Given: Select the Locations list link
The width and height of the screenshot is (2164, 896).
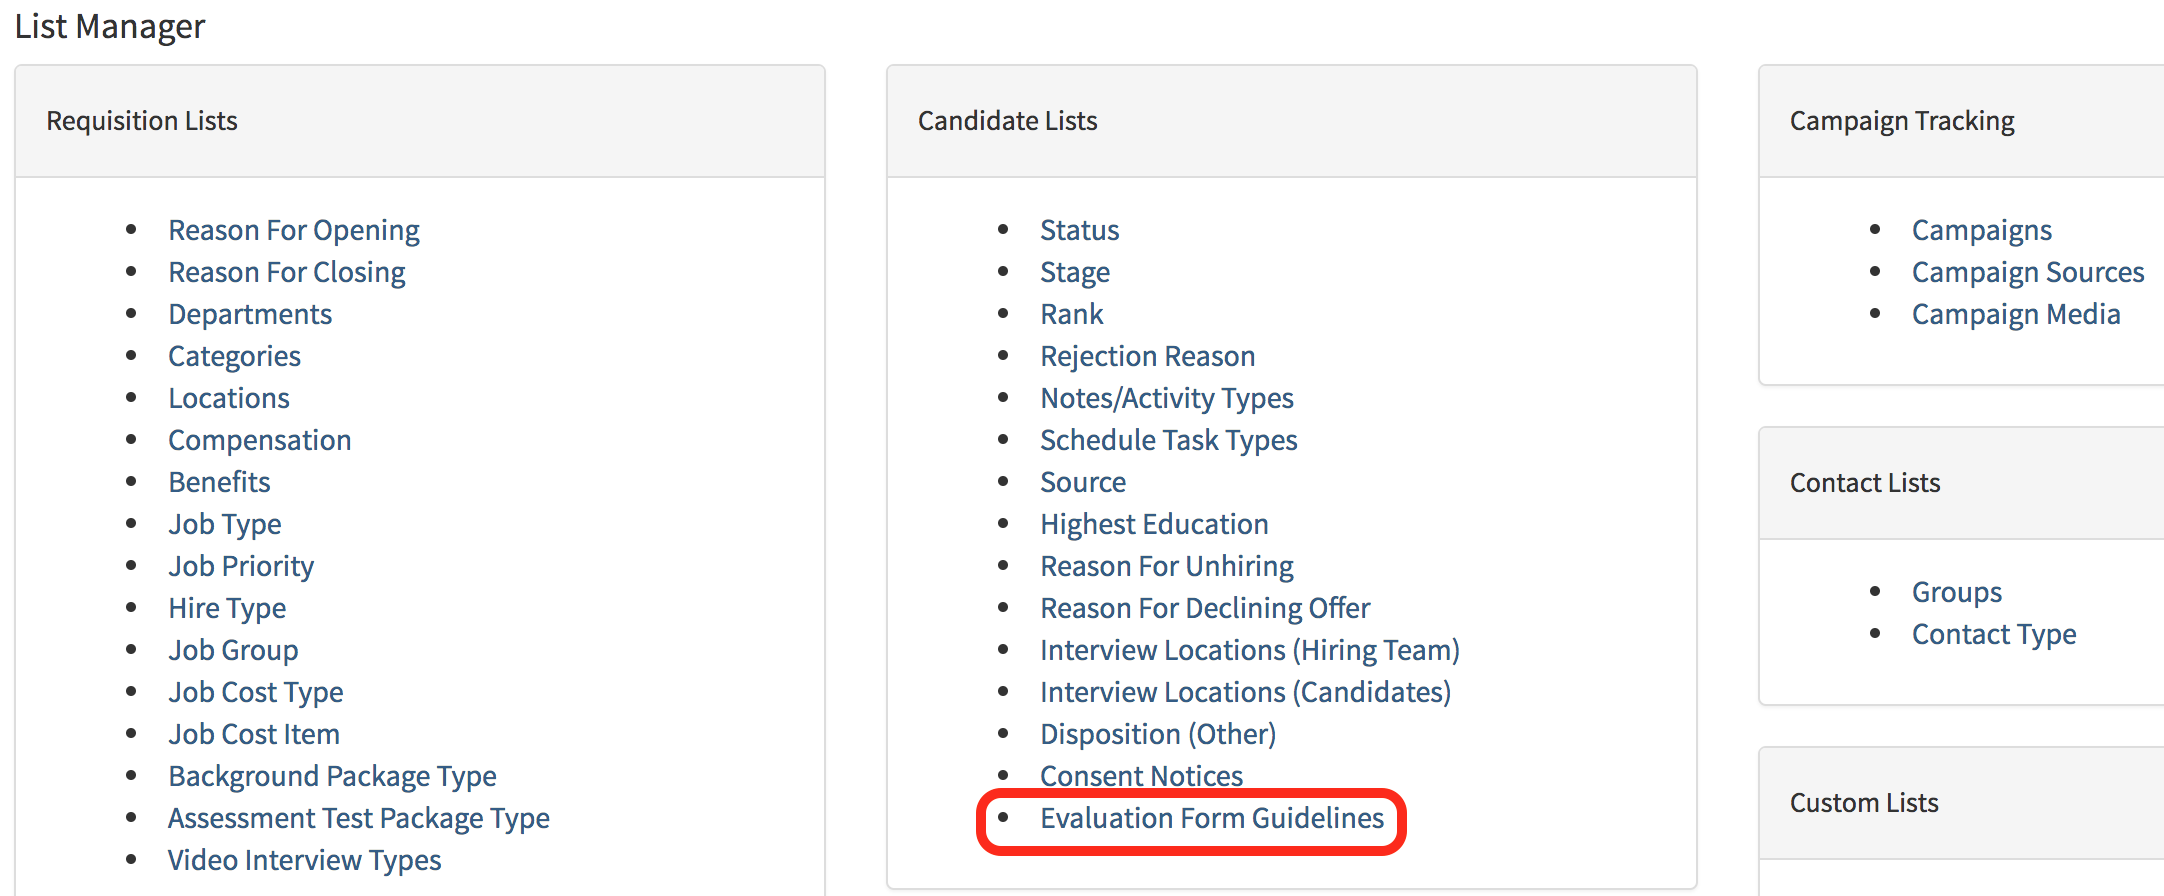Looking at the screenshot, I should point(228,398).
